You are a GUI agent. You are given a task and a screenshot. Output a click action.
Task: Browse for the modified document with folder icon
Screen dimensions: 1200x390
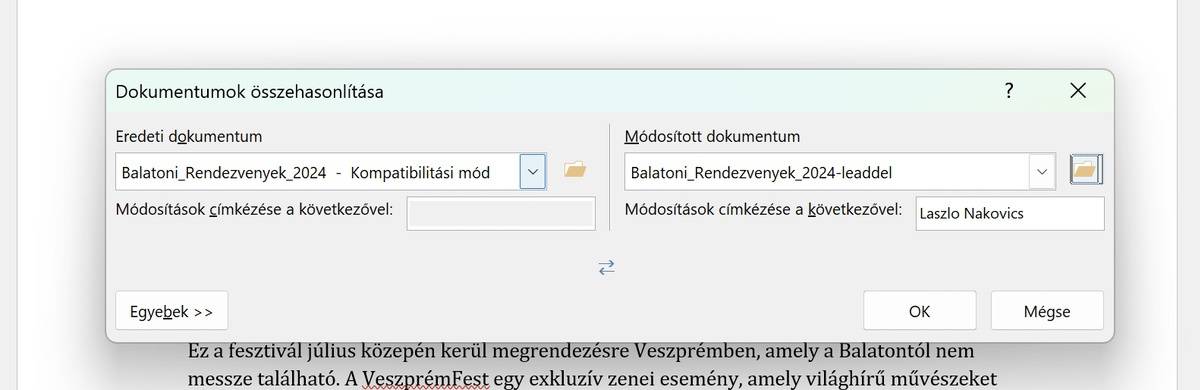click(1085, 171)
